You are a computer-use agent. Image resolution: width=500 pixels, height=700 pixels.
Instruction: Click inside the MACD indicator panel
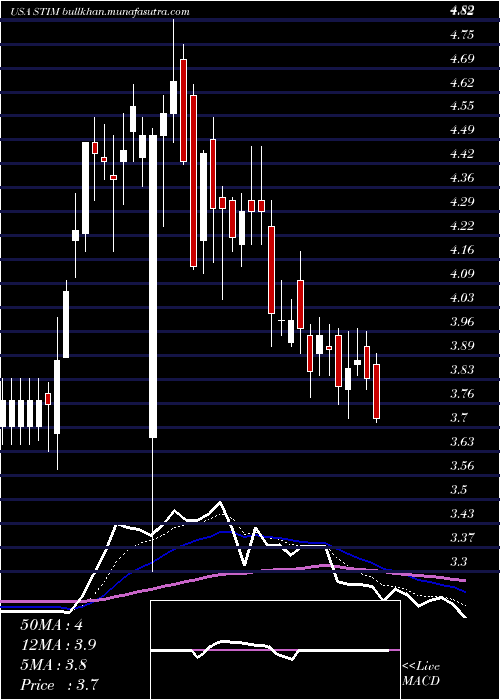click(x=275, y=650)
